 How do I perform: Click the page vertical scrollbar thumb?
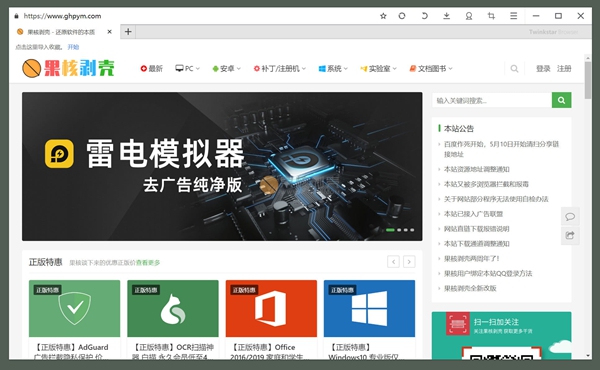pos(588,80)
